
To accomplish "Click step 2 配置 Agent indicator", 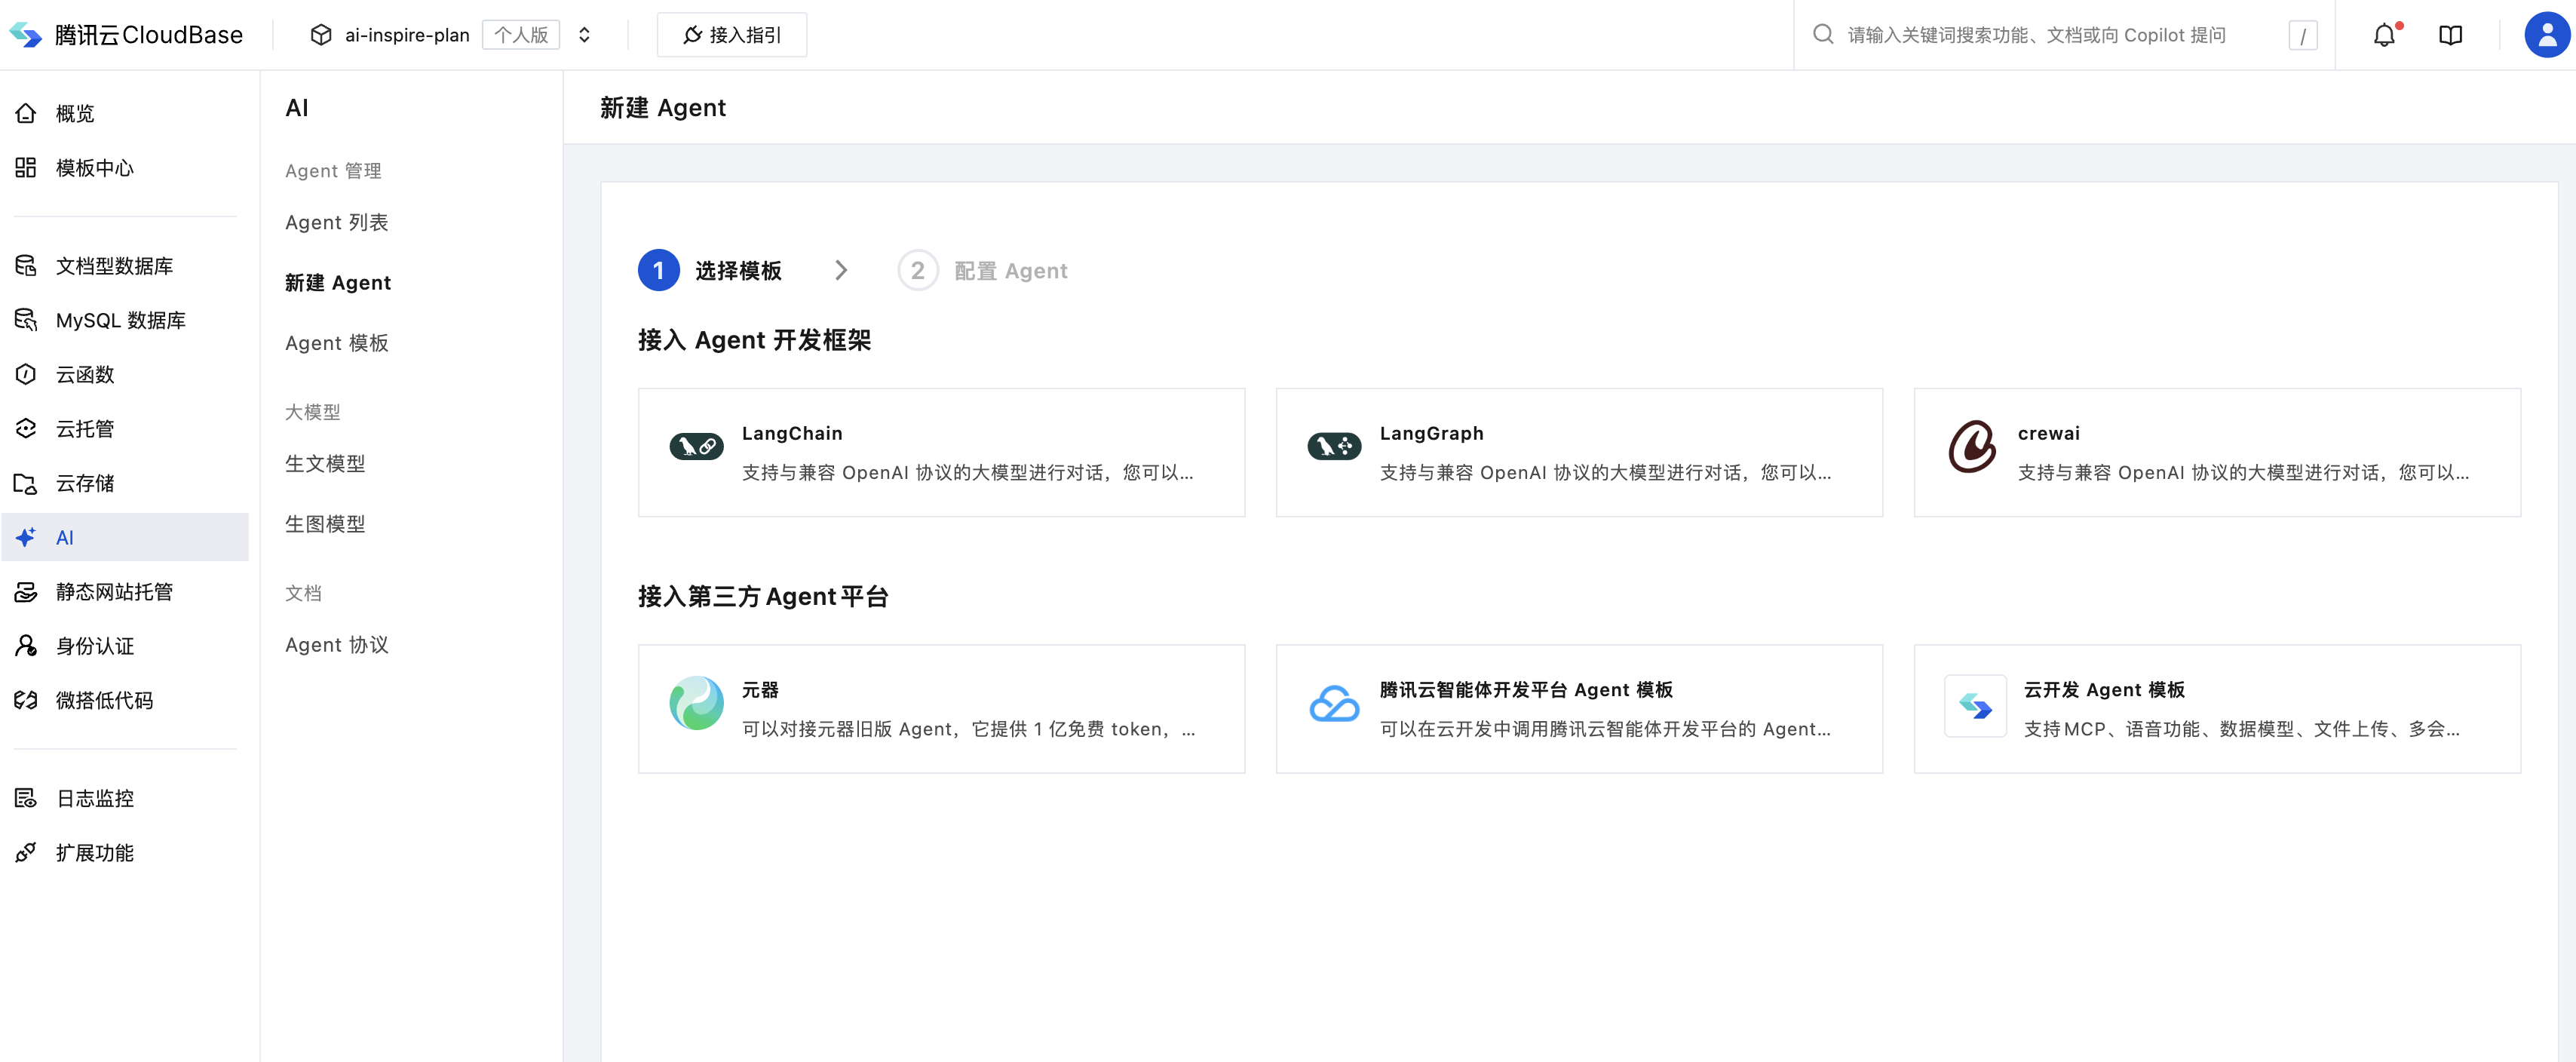I will click(x=983, y=271).
